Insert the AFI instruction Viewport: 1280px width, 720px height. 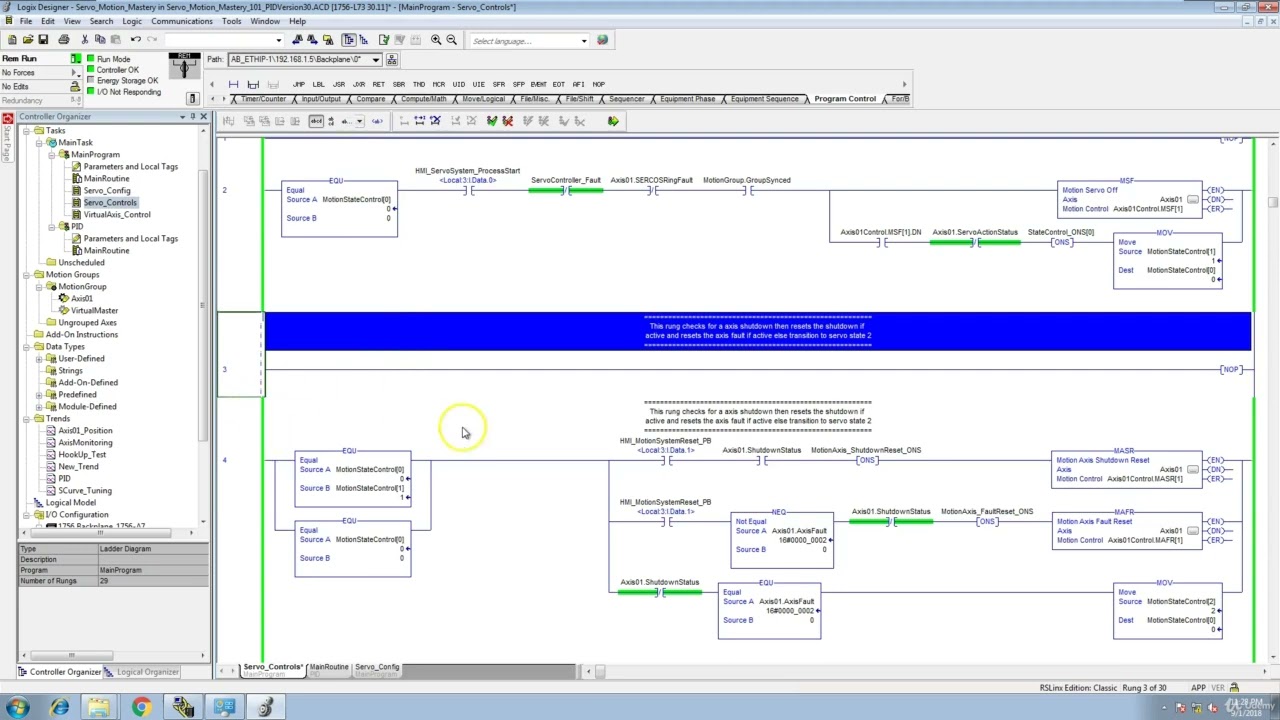click(578, 84)
